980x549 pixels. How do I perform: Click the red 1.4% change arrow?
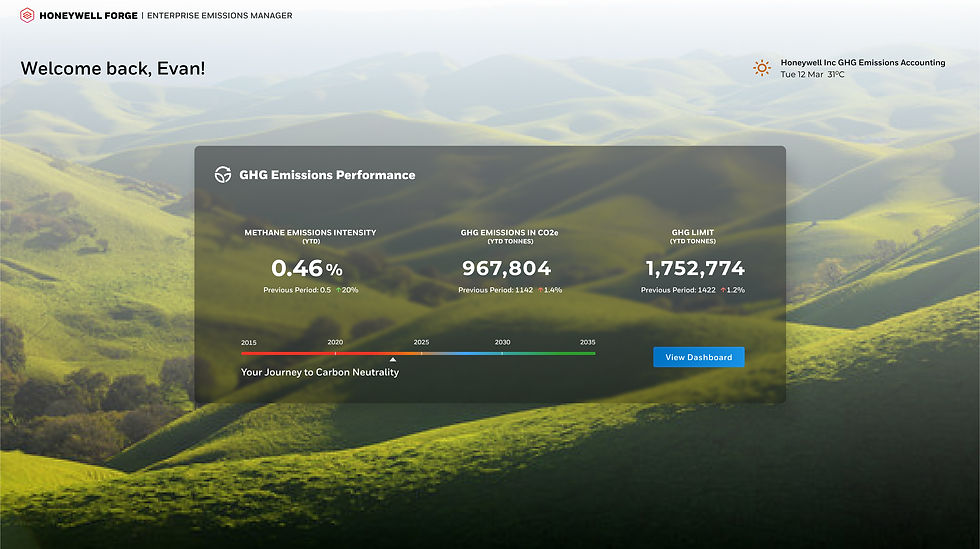[541, 290]
